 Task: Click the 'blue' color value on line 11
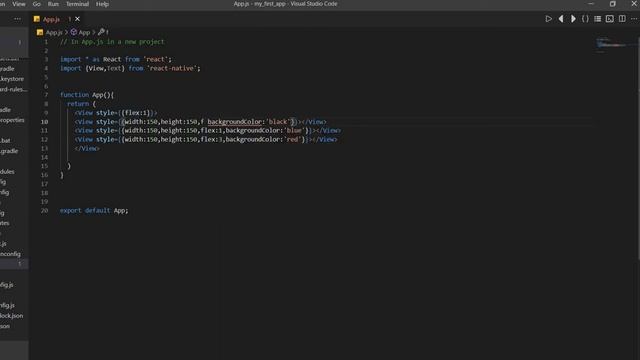pos(294,131)
